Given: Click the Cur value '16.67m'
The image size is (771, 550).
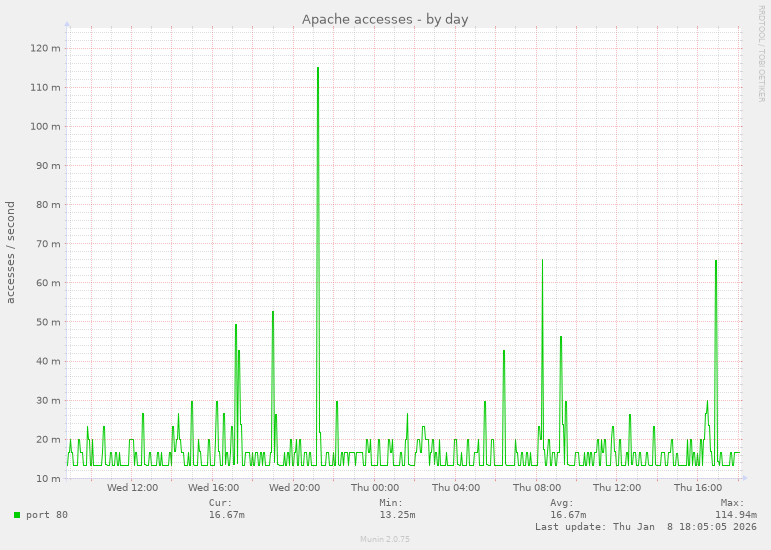Looking at the screenshot, I should coord(227,515).
